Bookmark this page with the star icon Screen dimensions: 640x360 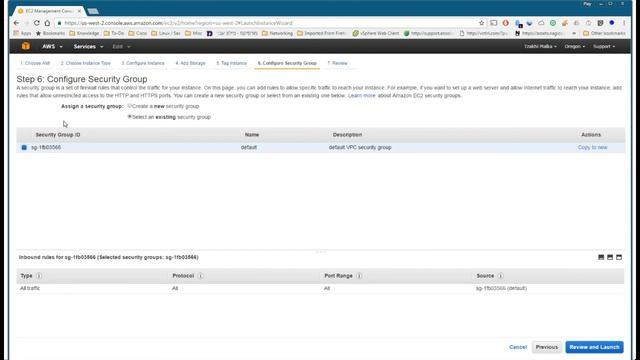point(481,23)
